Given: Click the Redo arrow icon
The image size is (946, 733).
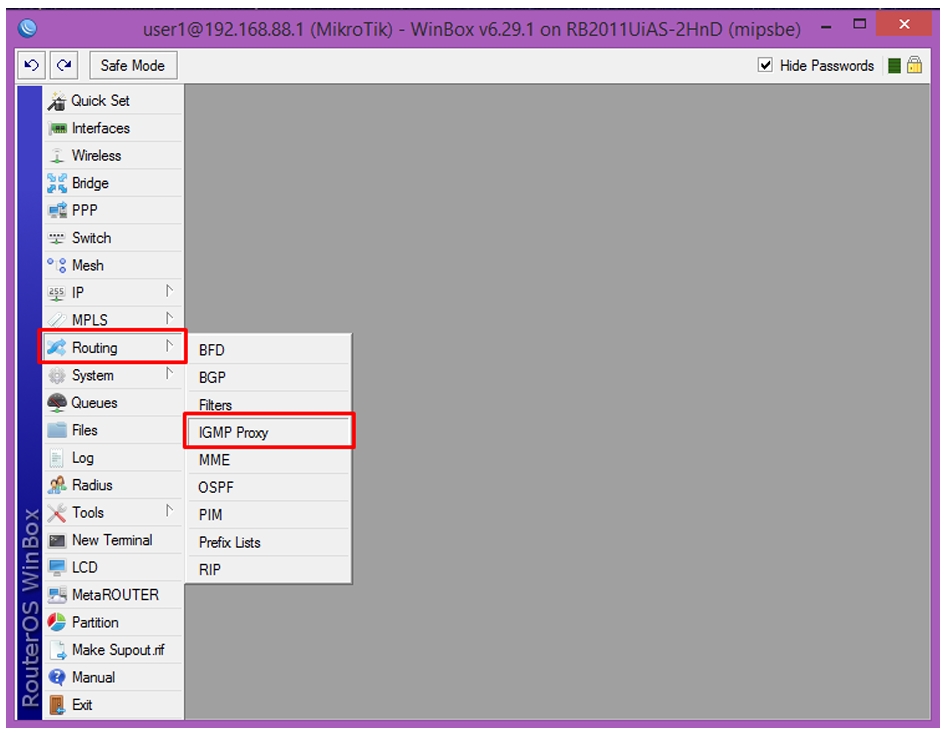Looking at the screenshot, I should [x=63, y=65].
